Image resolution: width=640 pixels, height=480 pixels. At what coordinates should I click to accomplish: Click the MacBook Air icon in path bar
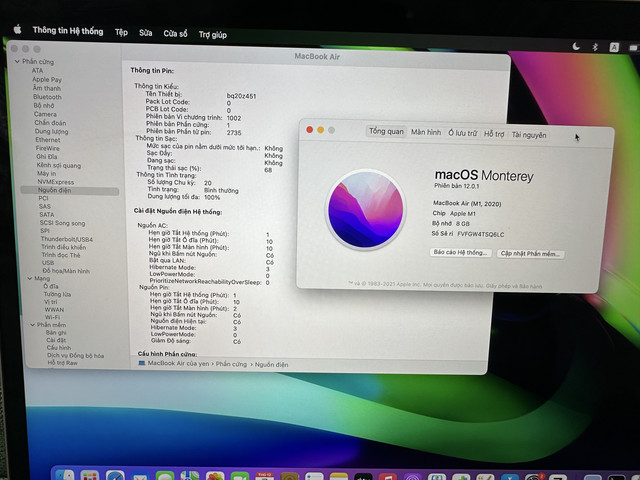pyautogui.click(x=142, y=363)
